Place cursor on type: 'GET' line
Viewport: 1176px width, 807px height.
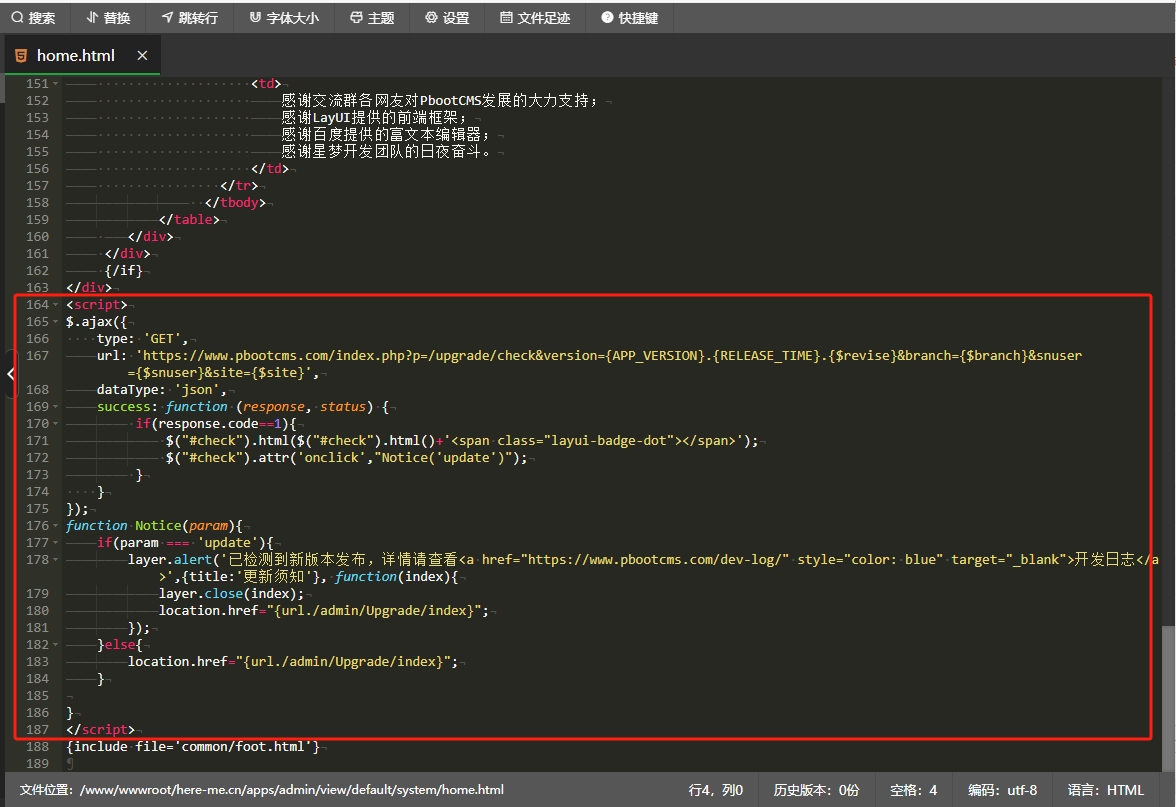coord(142,338)
